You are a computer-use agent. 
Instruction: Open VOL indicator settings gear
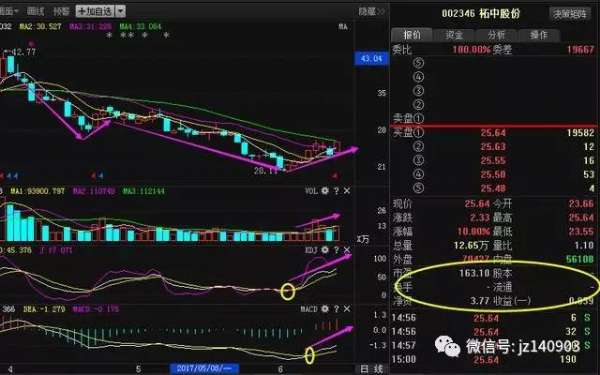tap(325, 191)
